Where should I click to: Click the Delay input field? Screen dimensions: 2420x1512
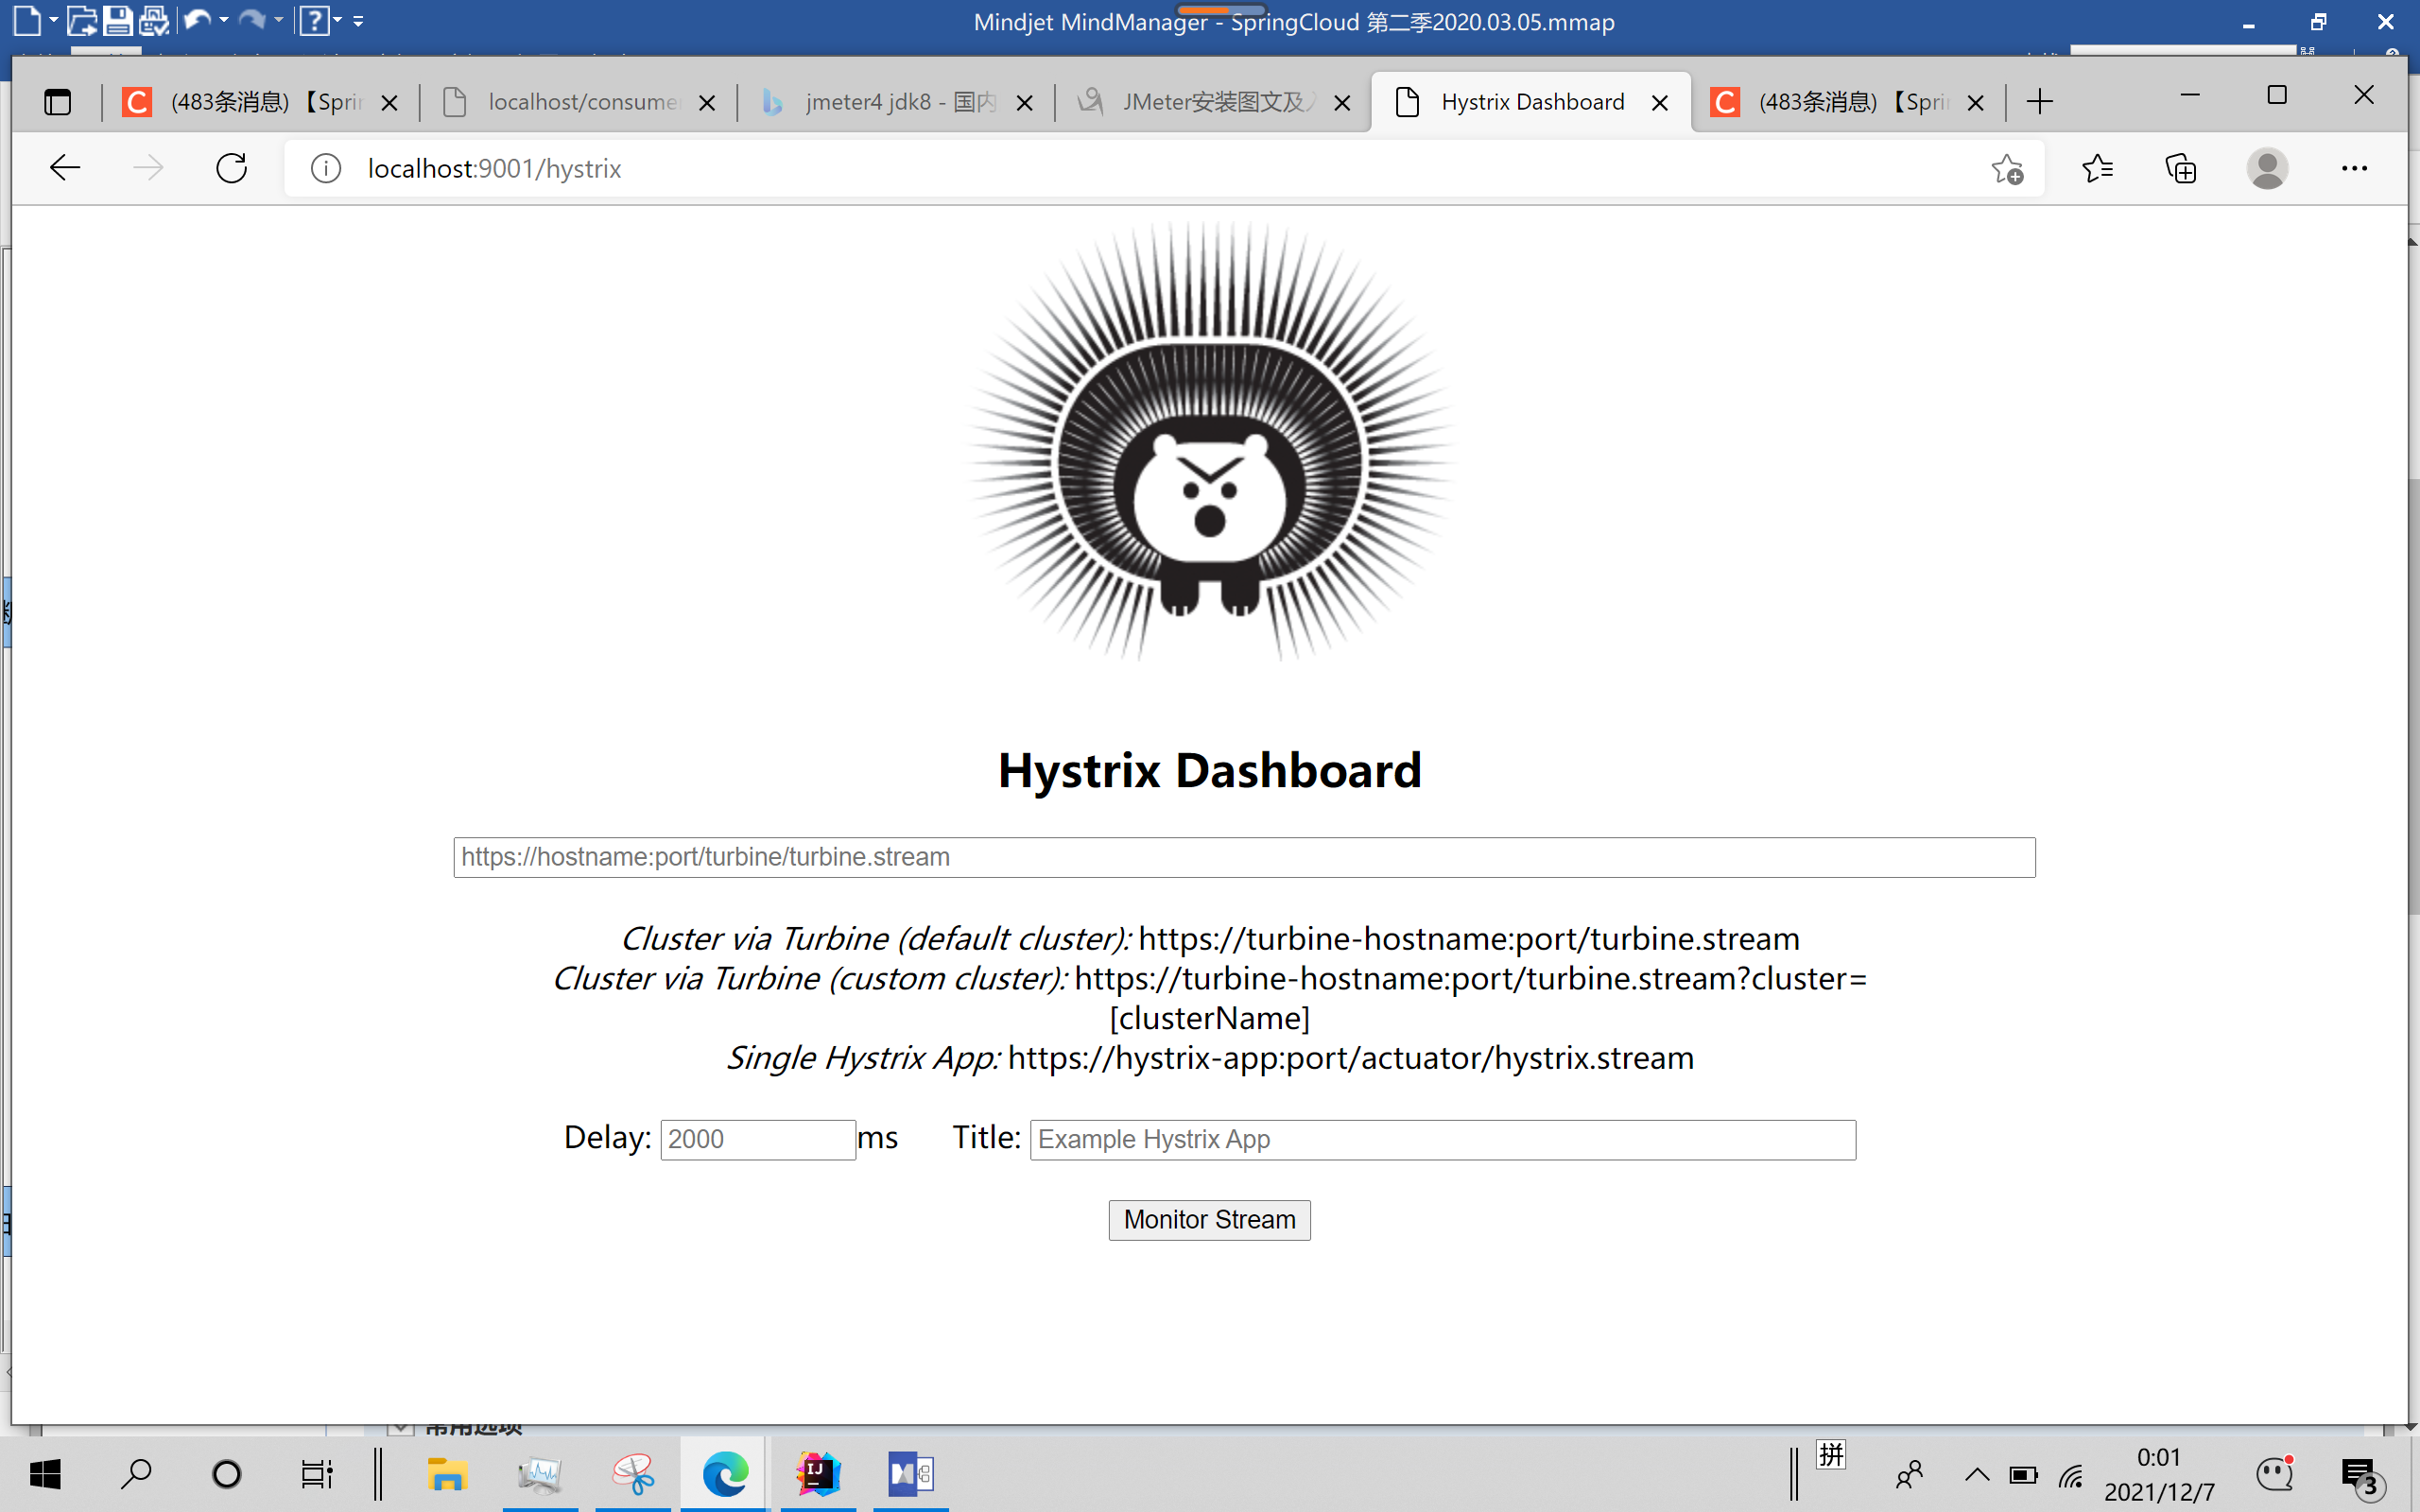757,1139
